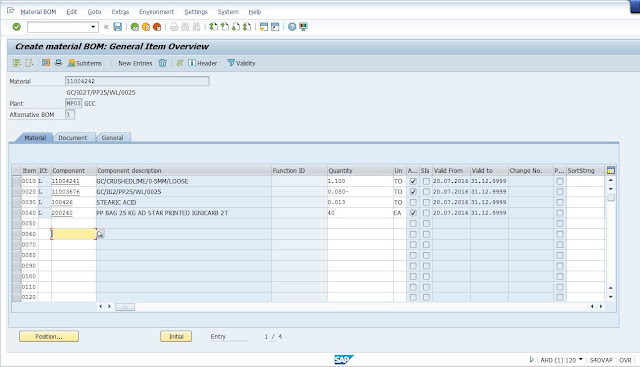Click the Initial button

pos(176,336)
